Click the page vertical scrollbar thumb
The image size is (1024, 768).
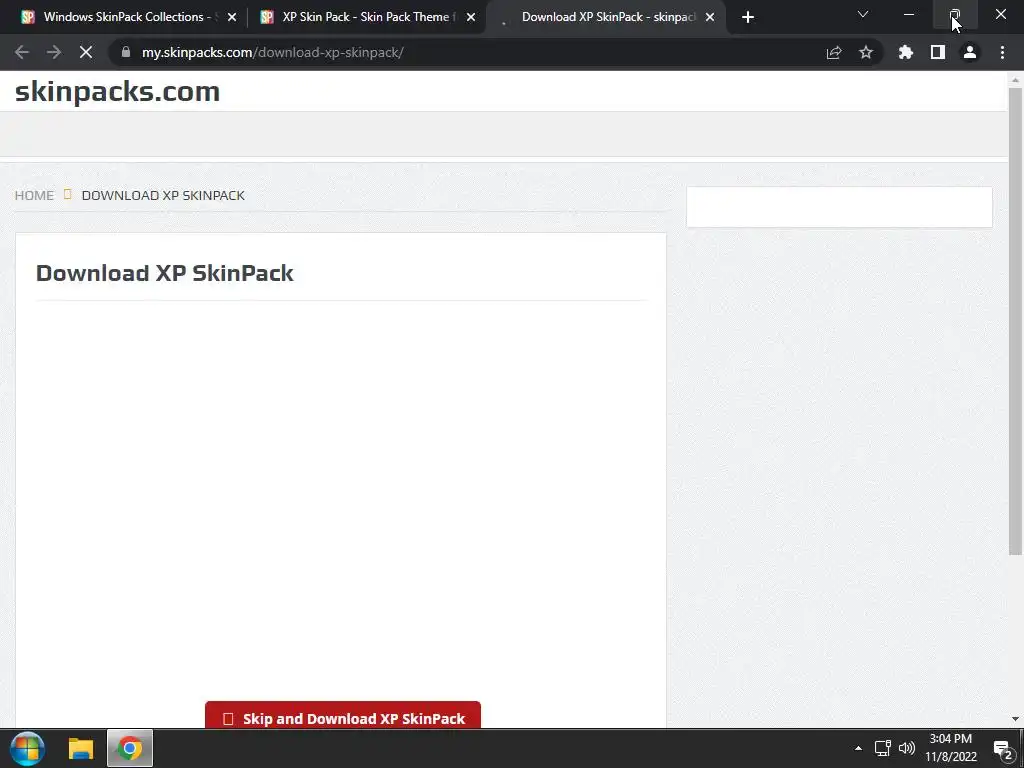pyautogui.click(x=1015, y=320)
